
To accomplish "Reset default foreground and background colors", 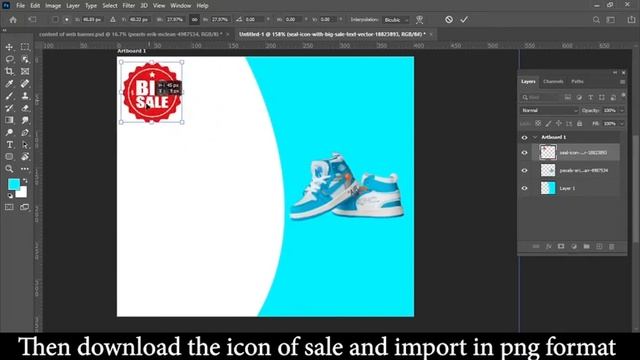I will pos(10,196).
